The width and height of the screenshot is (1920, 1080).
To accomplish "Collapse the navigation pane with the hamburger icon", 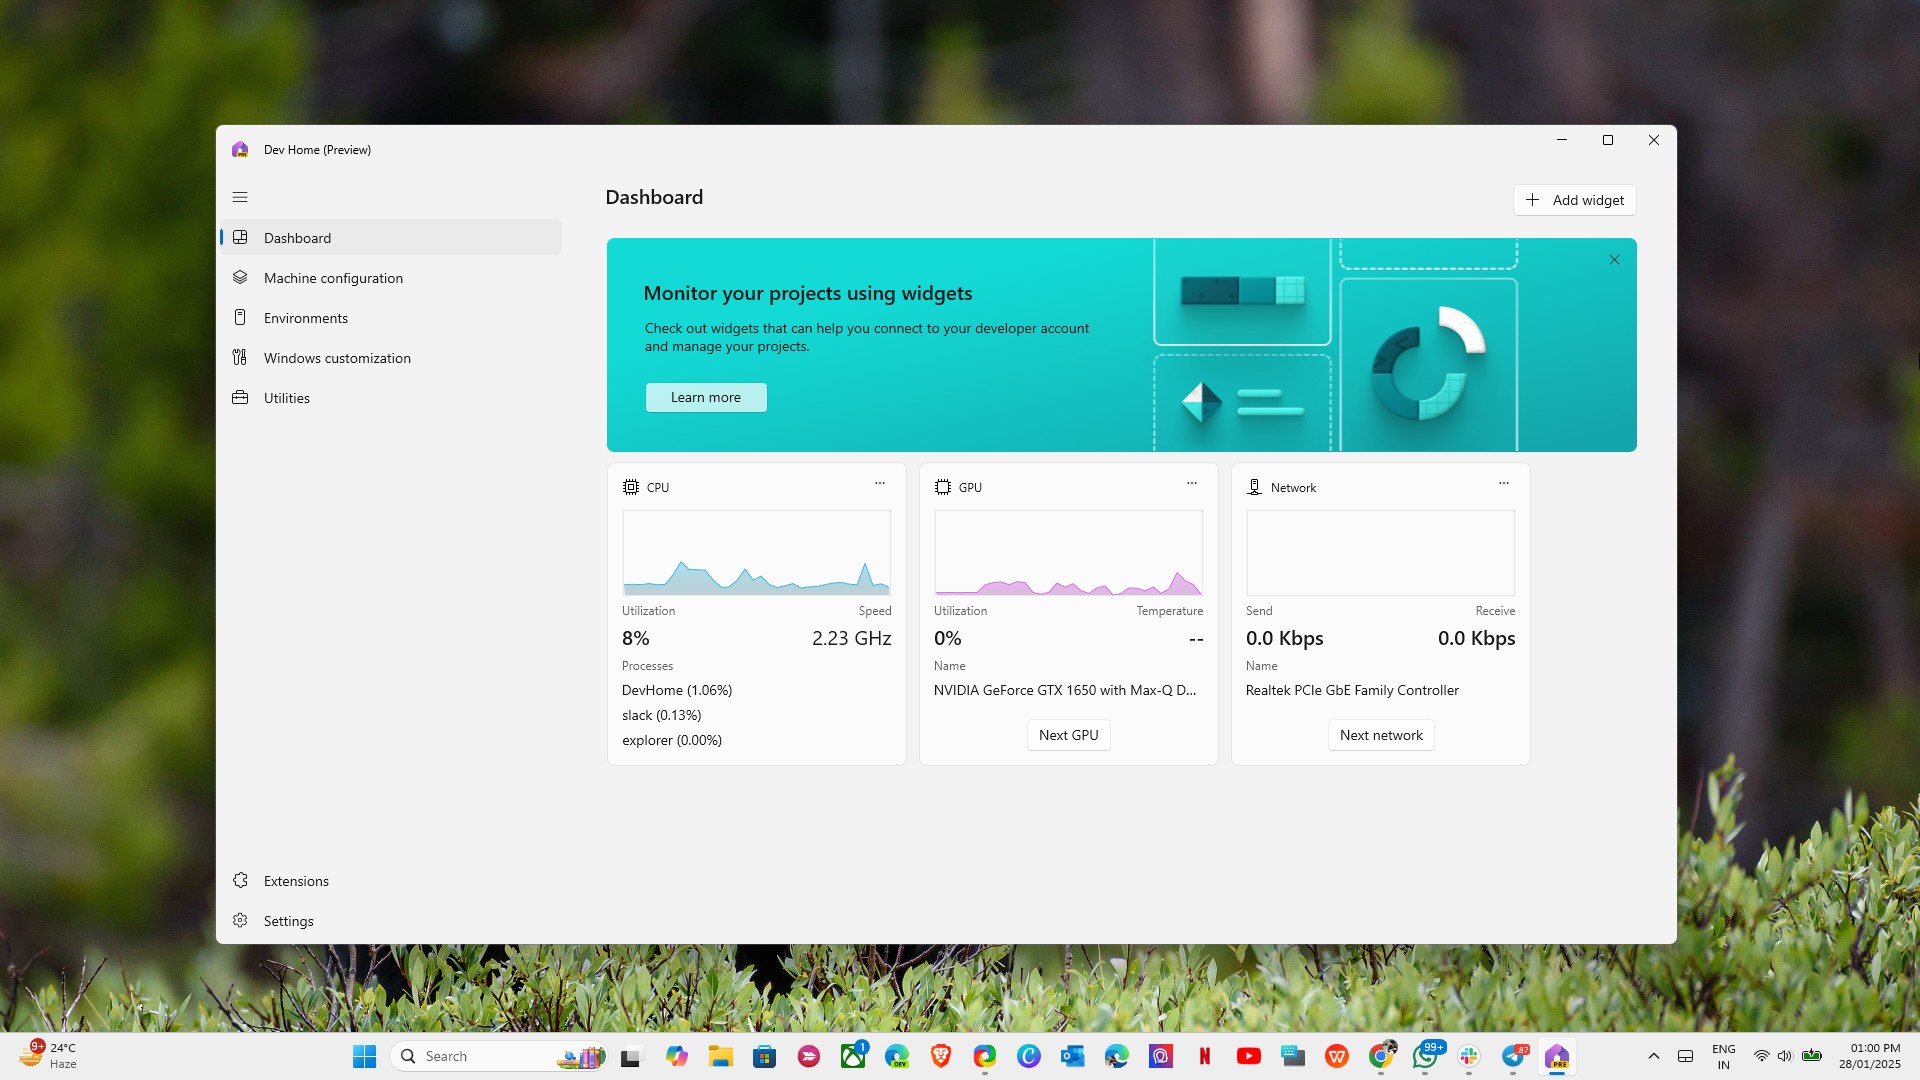I will 240,197.
